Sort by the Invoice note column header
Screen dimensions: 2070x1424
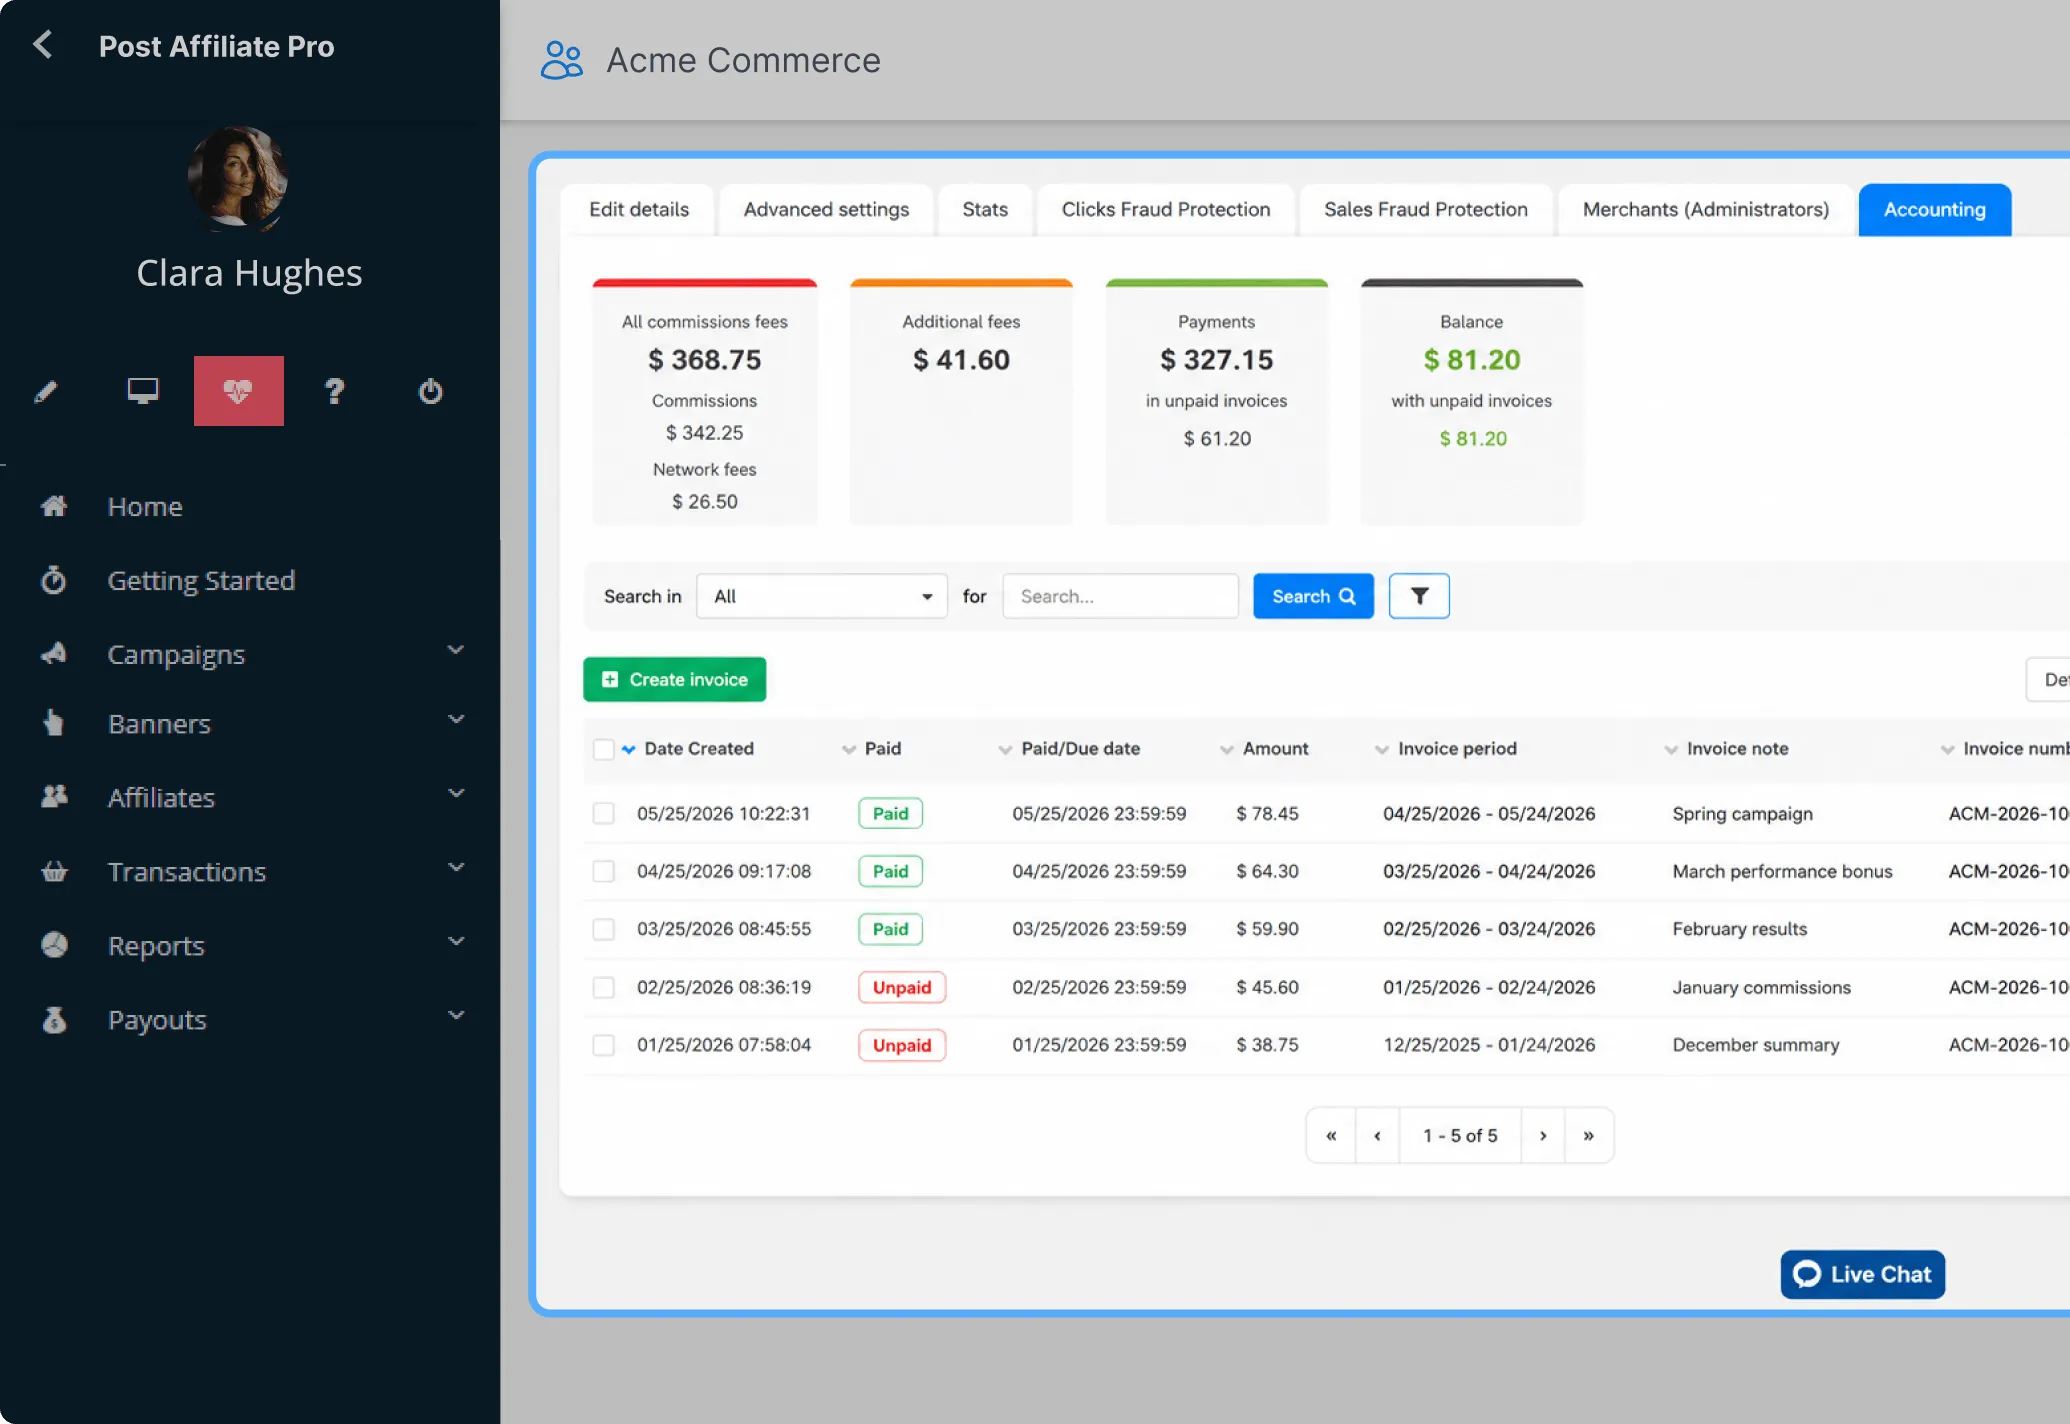[1737, 748]
